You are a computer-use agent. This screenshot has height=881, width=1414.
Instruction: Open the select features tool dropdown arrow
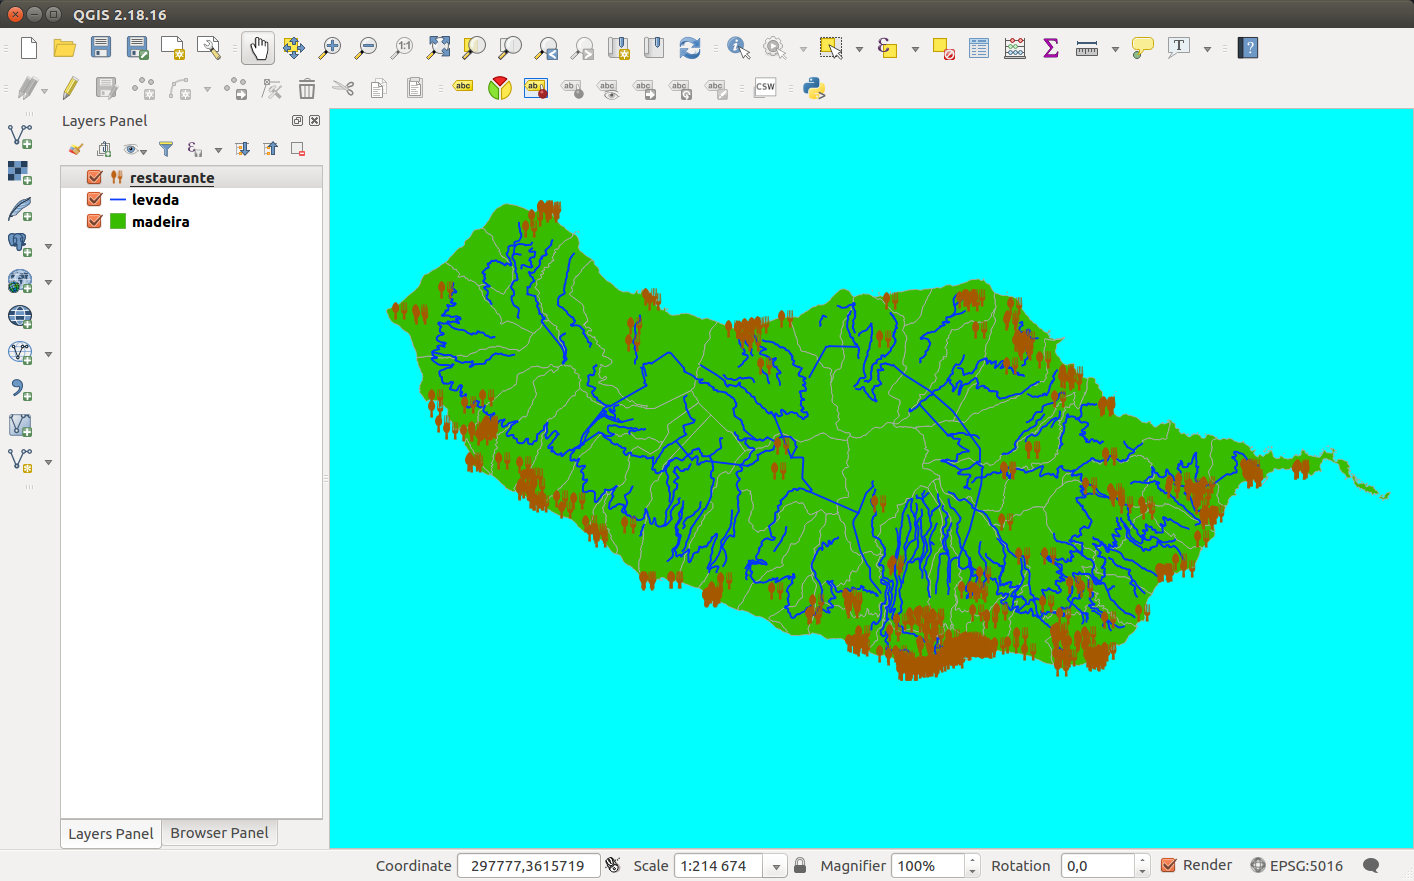tap(859, 49)
